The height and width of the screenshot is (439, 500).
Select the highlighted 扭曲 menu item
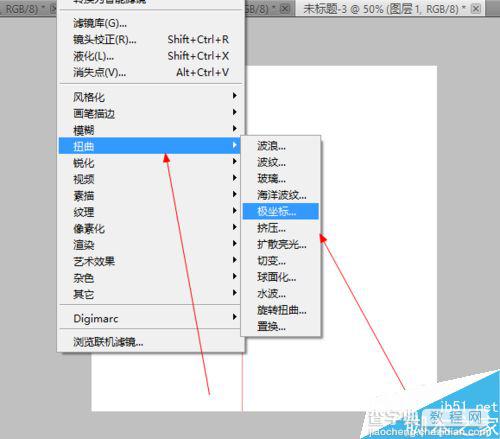(150, 146)
